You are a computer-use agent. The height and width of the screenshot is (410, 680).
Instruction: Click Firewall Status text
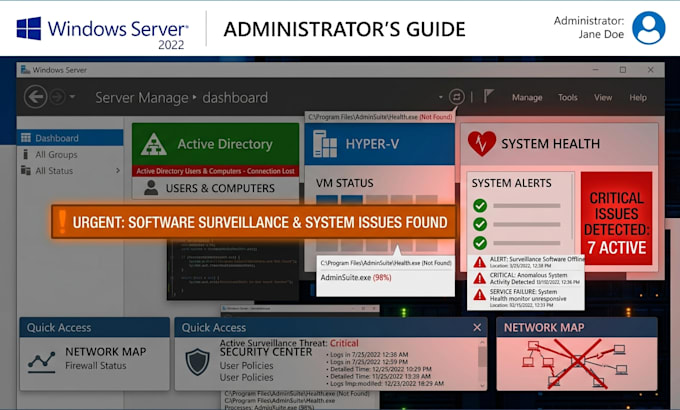(x=96, y=366)
